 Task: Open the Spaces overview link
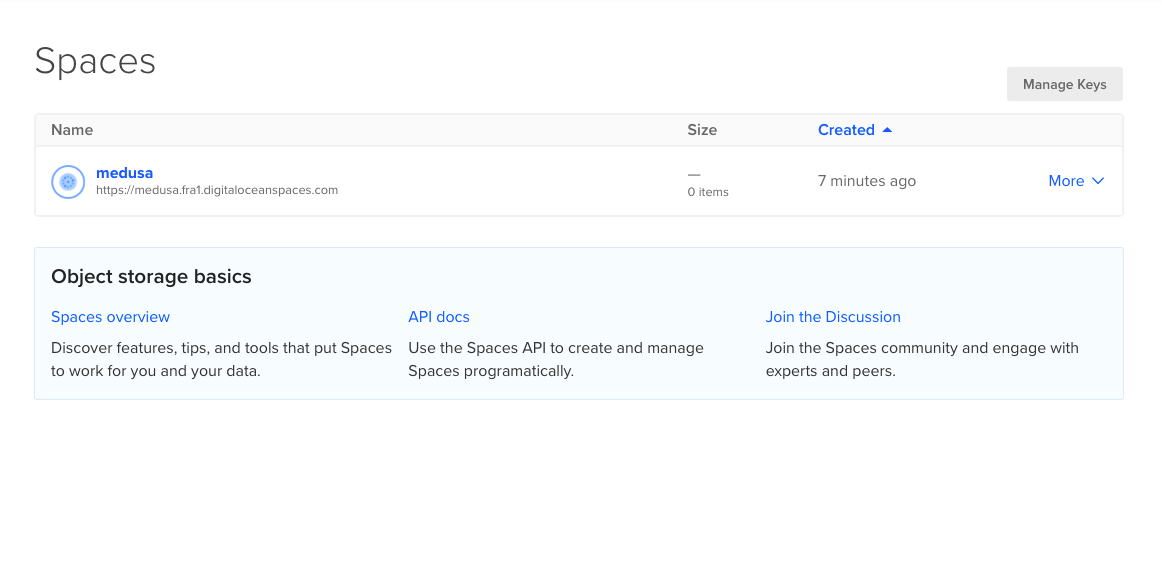pos(110,317)
